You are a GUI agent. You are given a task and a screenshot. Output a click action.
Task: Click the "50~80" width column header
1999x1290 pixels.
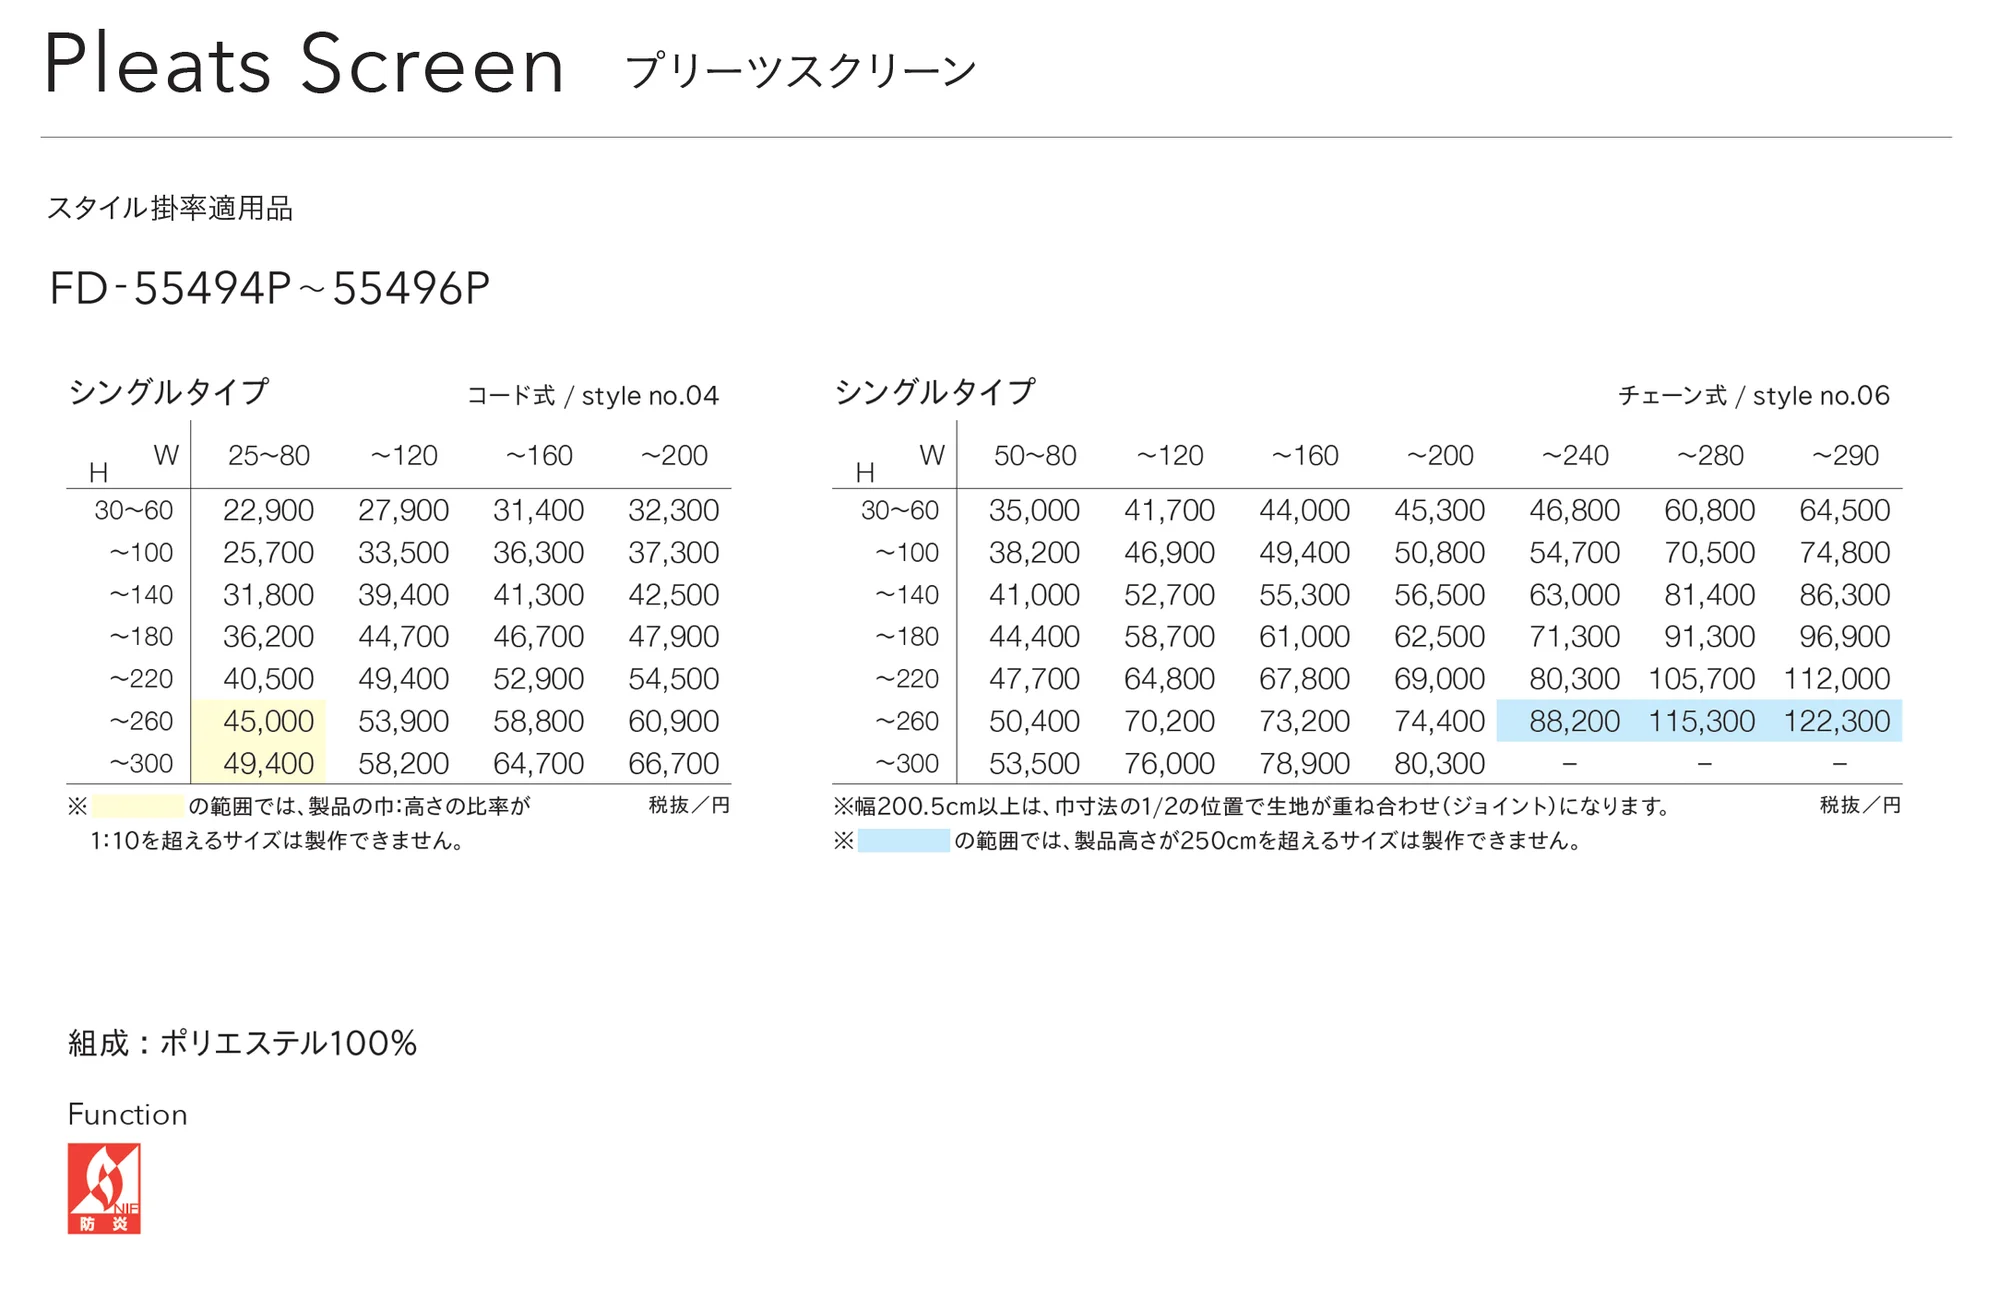click(x=1034, y=456)
